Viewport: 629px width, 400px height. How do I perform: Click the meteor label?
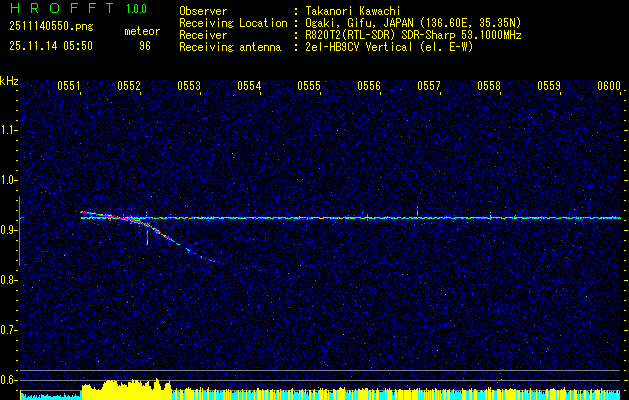142,31
